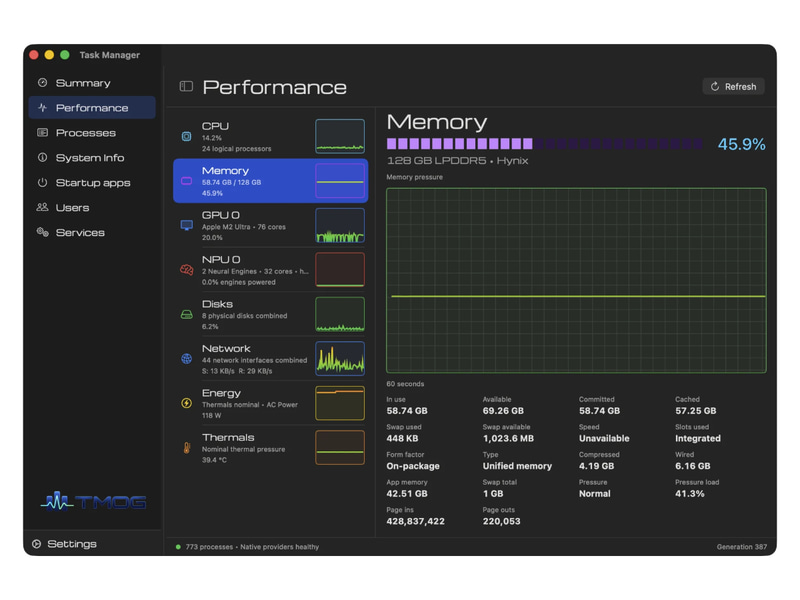
Task: Click the Memory mini usage graph
Action: 340,181
